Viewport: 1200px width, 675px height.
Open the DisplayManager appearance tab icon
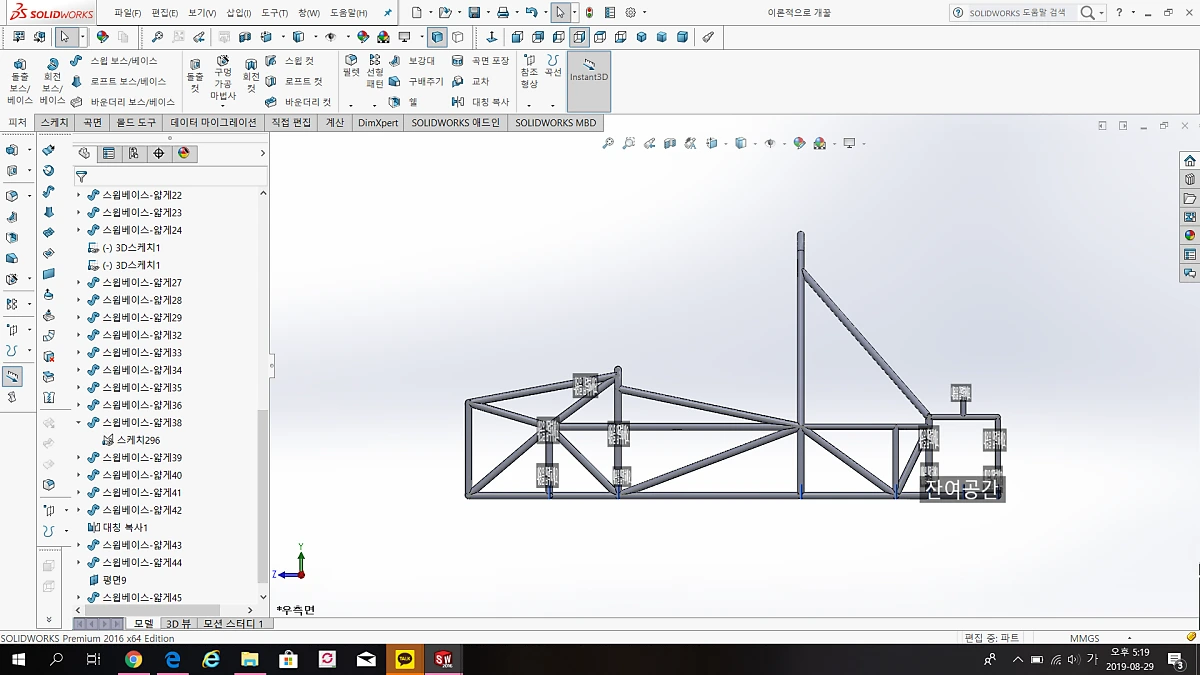184,154
